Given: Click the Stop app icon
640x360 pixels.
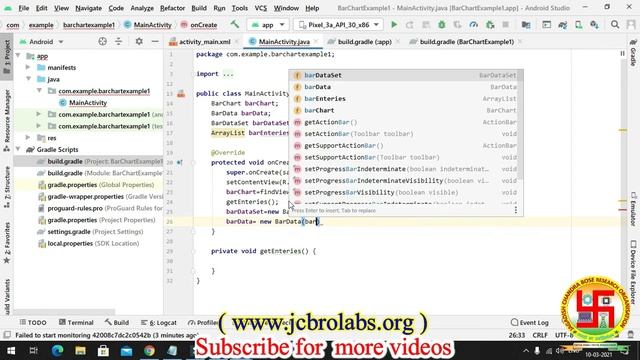Looking at the screenshot, I should click(x=505, y=25).
